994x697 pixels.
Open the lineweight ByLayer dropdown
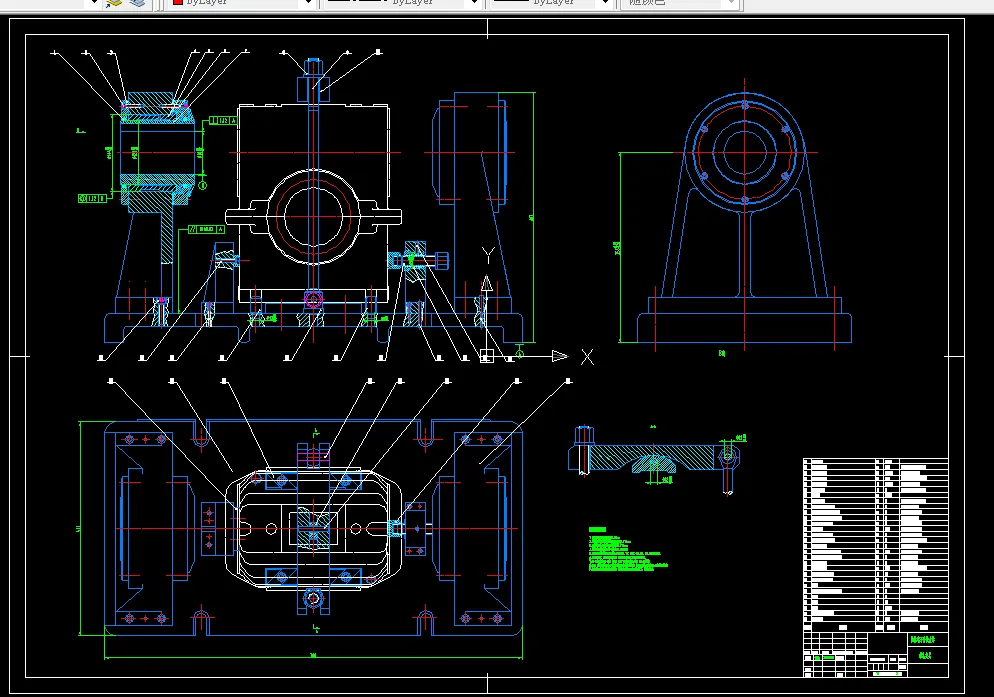(x=552, y=3)
